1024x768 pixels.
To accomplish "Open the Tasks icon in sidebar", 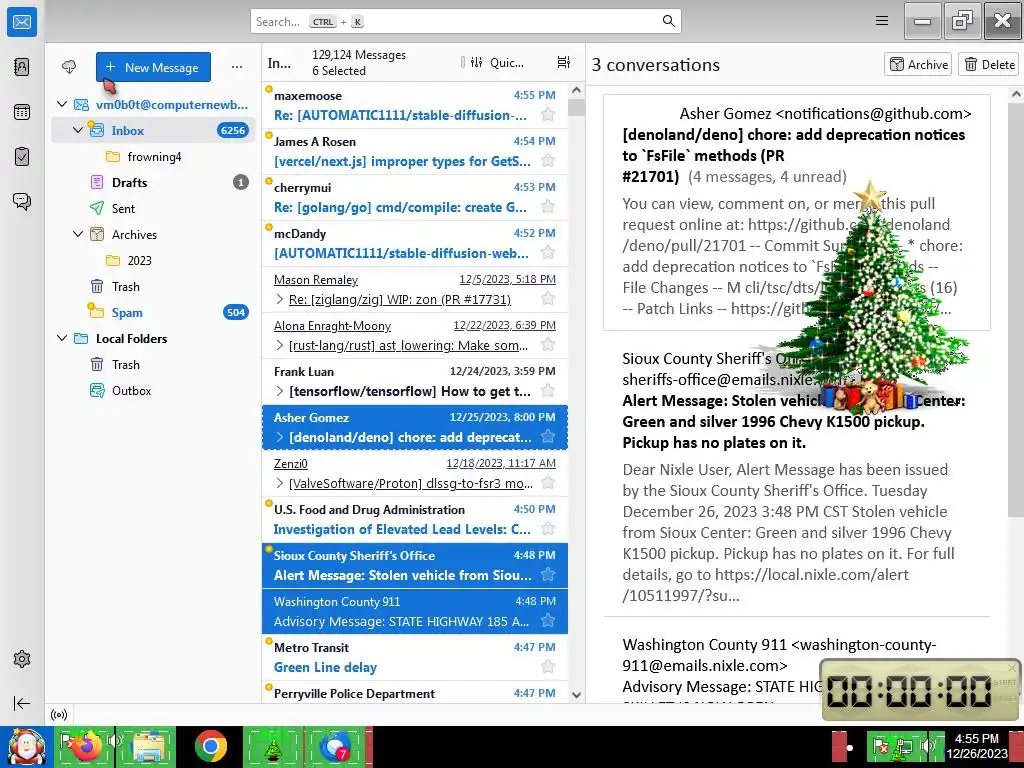I will click(22, 157).
